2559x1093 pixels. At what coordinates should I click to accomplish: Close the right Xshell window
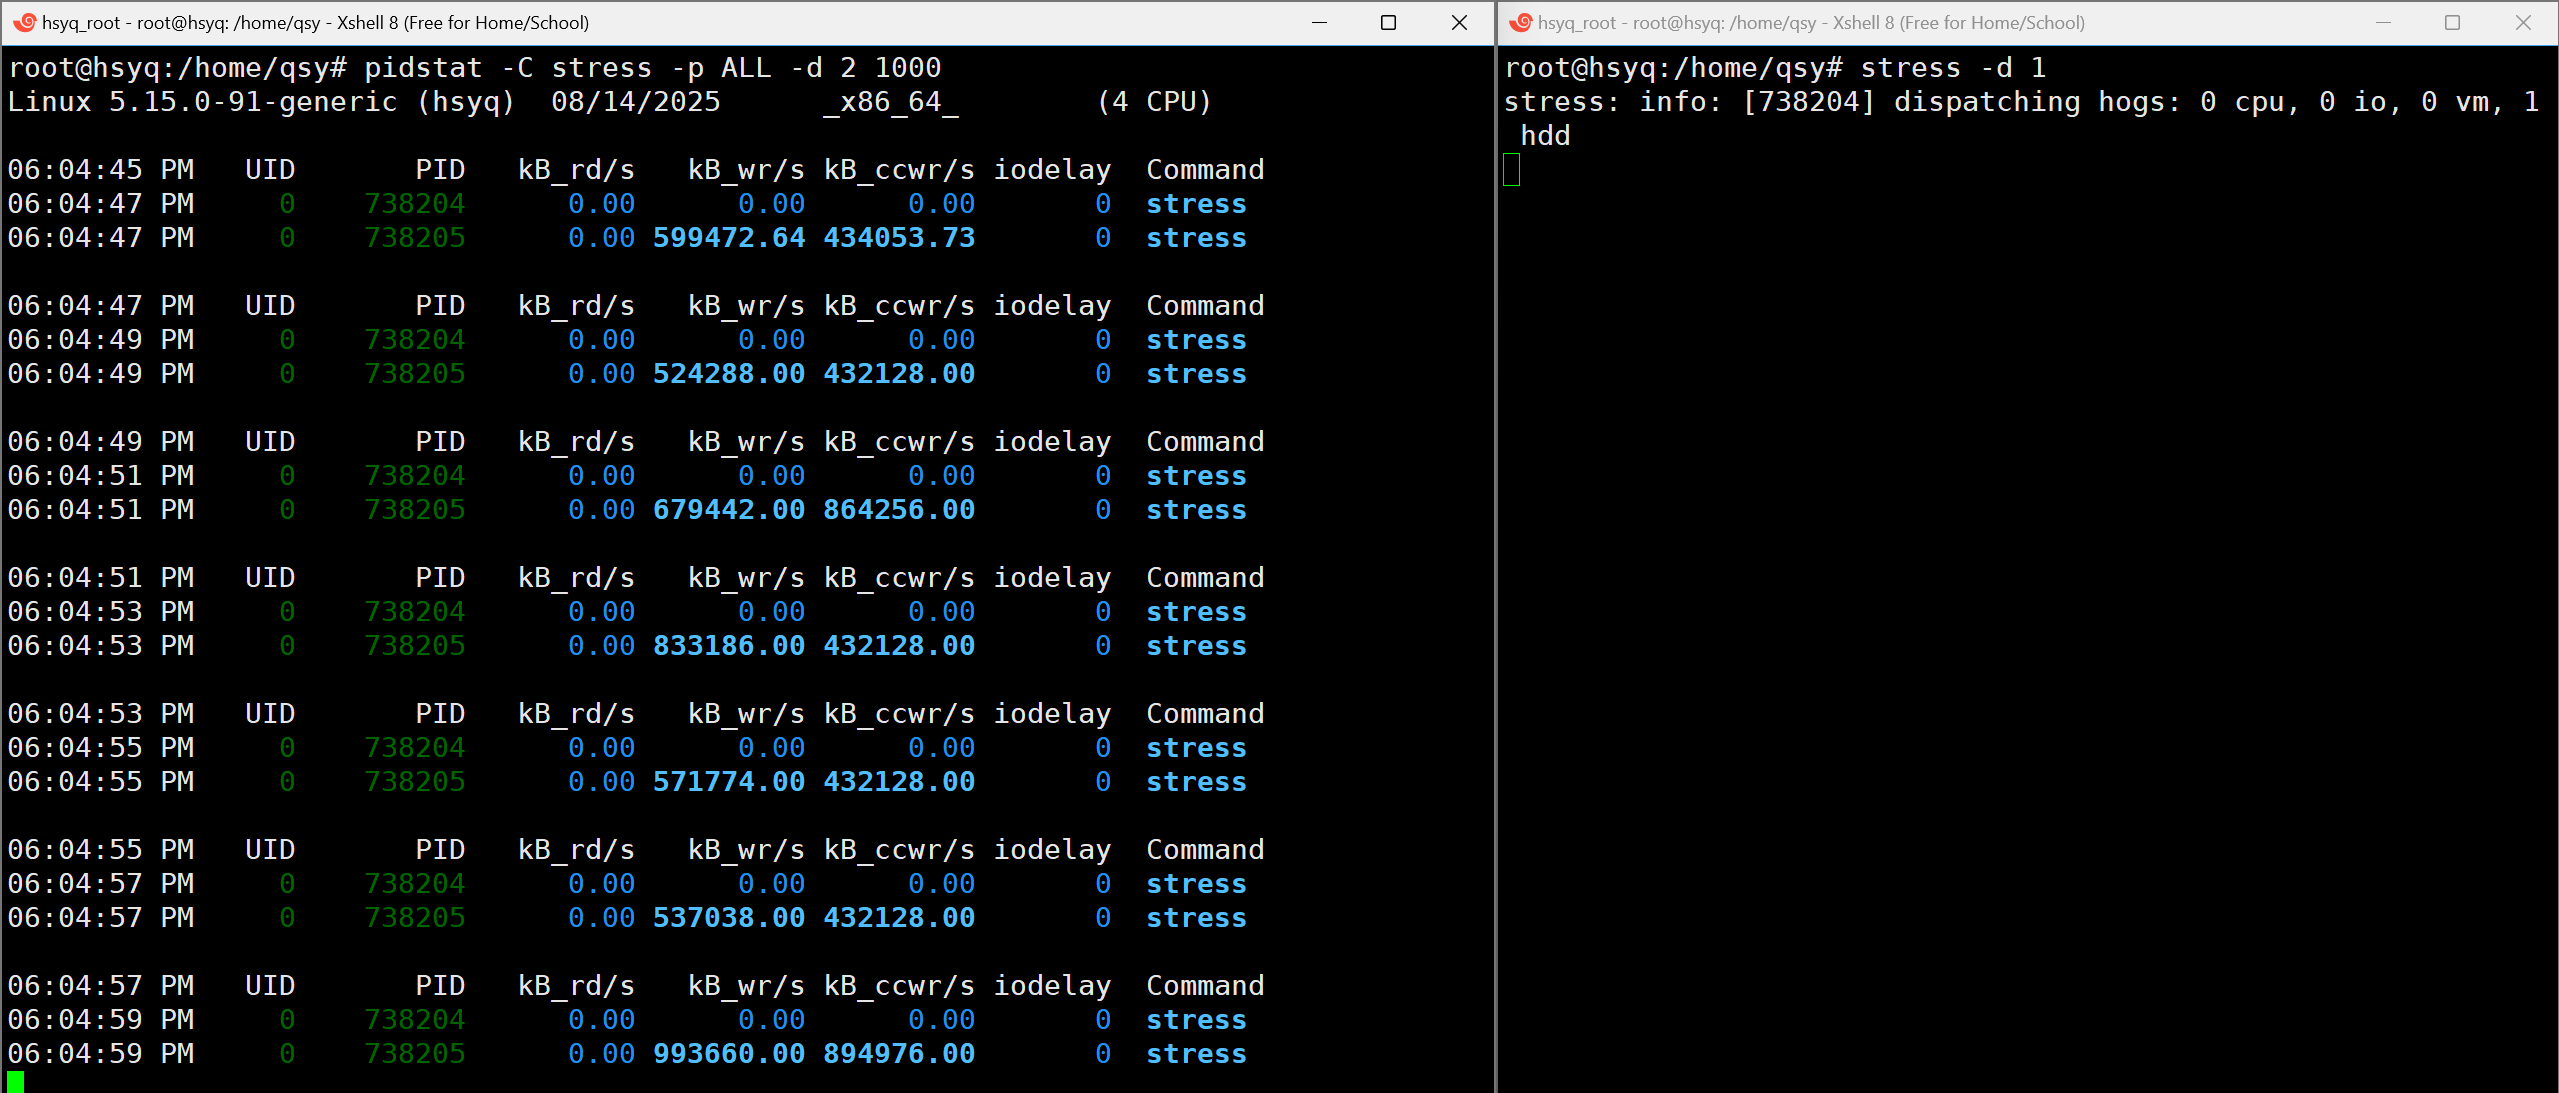click(x=2523, y=22)
